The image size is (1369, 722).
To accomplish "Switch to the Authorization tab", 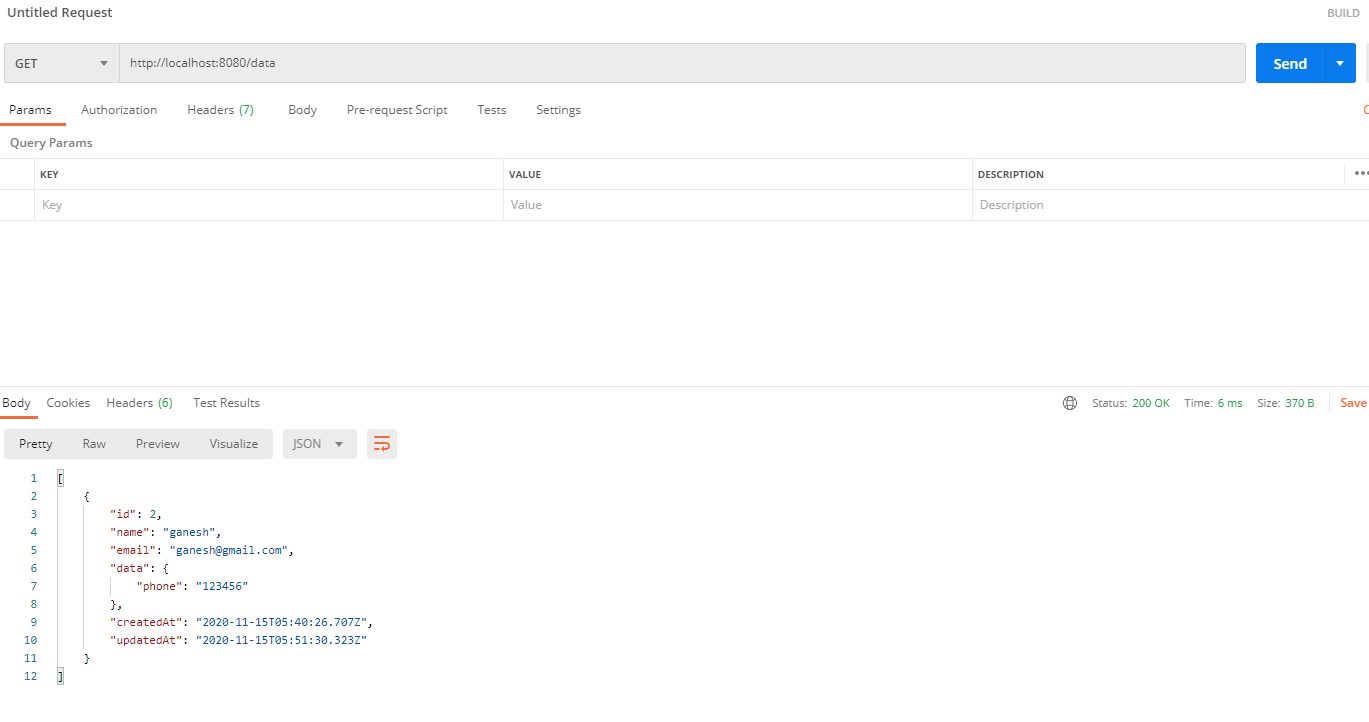I will point(119,110).
